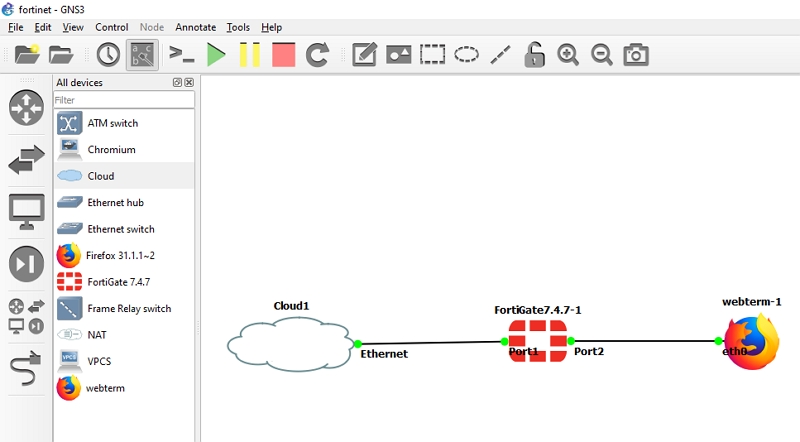
Task: Open the Help menu
Action: tap(271, 27)
